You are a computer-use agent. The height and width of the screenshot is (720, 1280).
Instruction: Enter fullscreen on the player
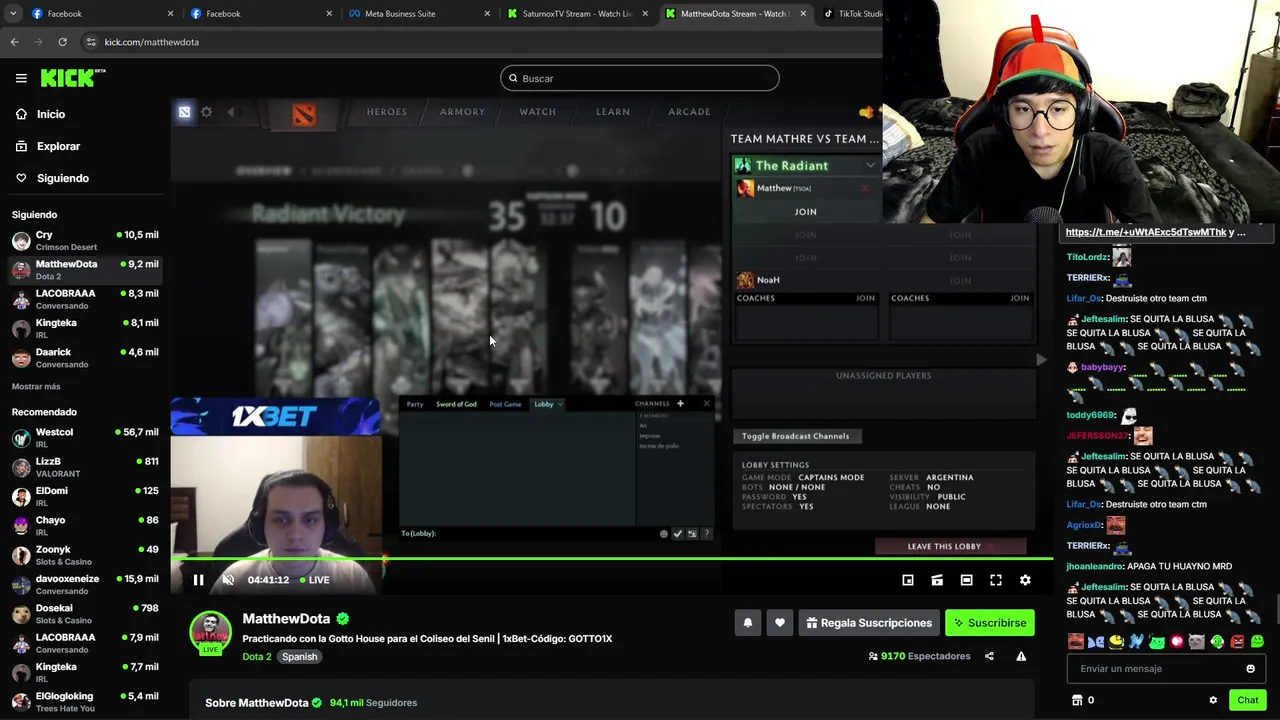[996, 580]
